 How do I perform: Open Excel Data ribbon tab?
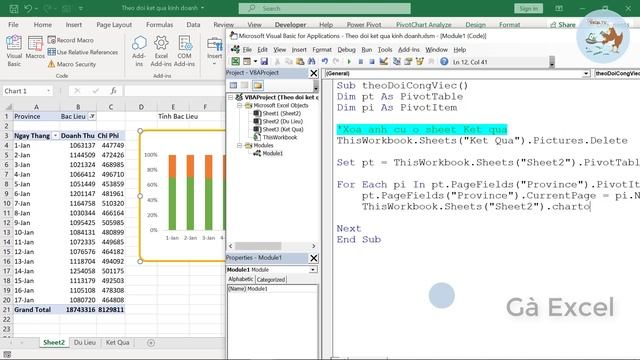pos(193,24)
